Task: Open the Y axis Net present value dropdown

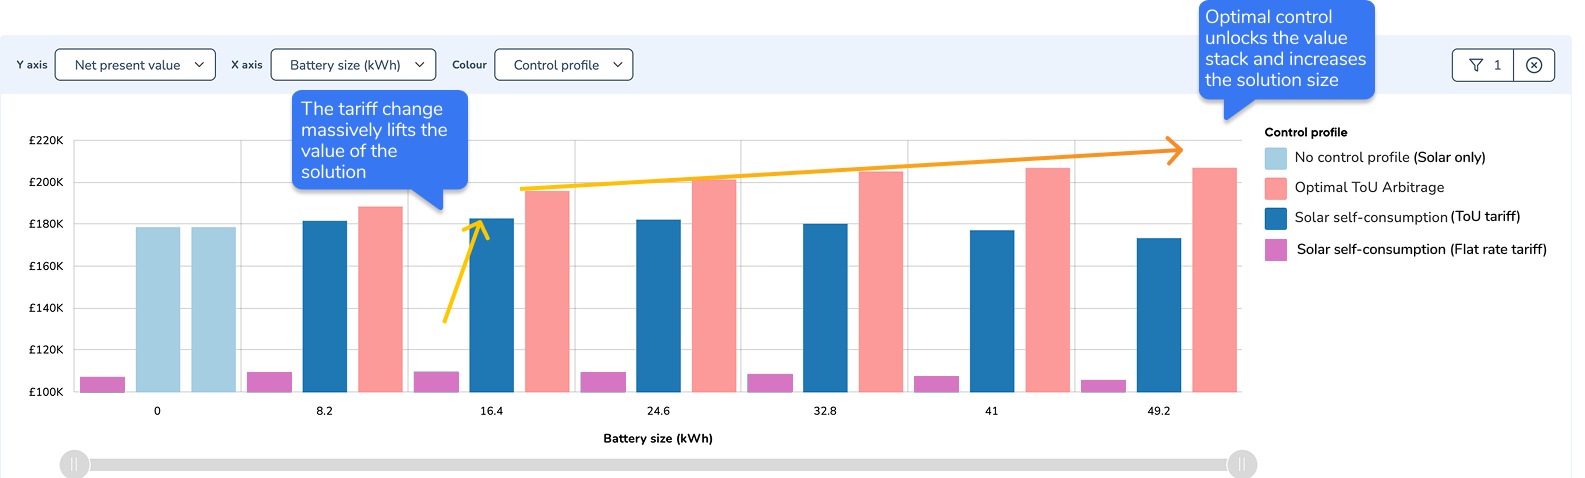Action: 135,65
